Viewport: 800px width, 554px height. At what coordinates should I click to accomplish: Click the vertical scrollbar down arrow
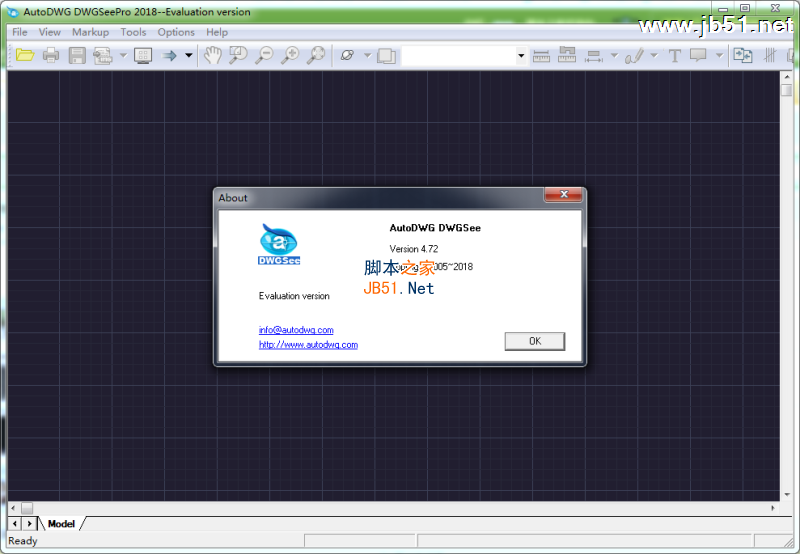(x=787, y=495)
